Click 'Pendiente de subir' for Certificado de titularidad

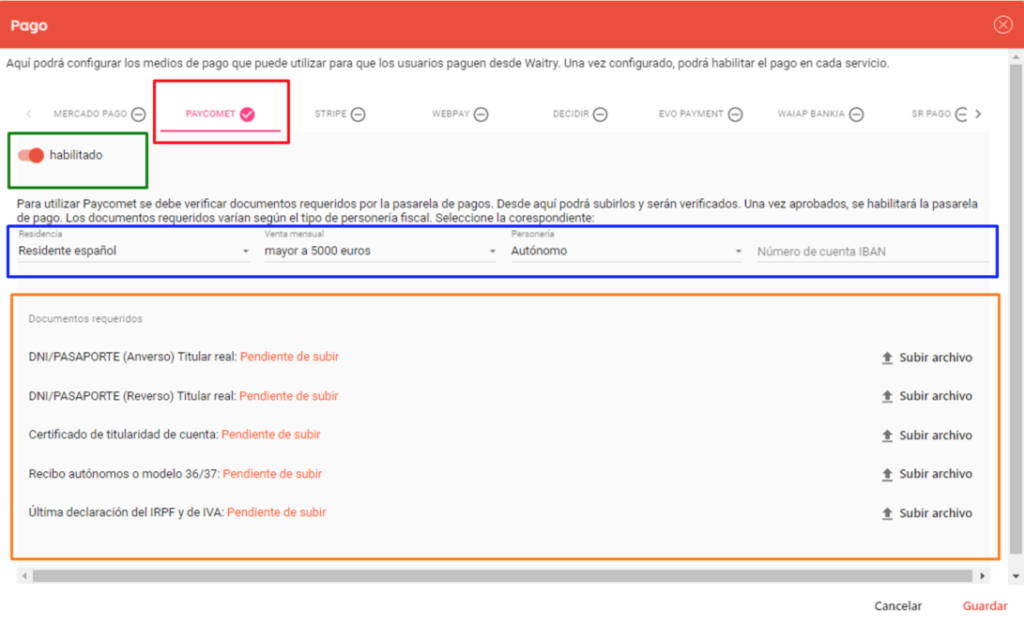pos(271,434)
